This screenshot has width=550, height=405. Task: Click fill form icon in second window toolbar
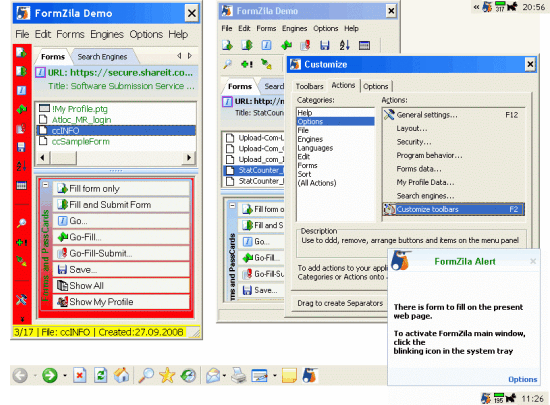click(227, 45)
